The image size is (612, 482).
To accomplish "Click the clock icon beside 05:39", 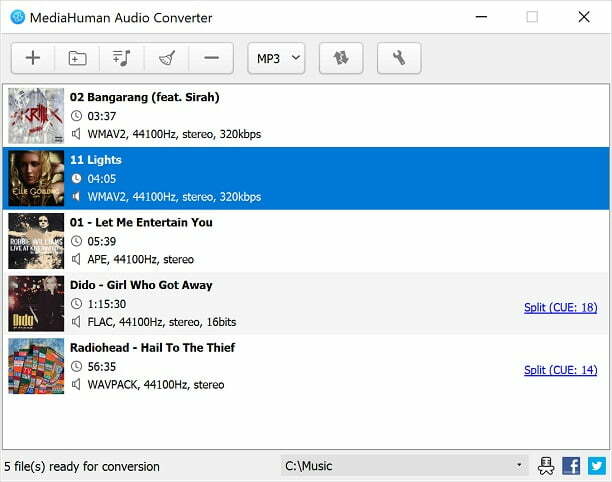I will tap(76, 241).
